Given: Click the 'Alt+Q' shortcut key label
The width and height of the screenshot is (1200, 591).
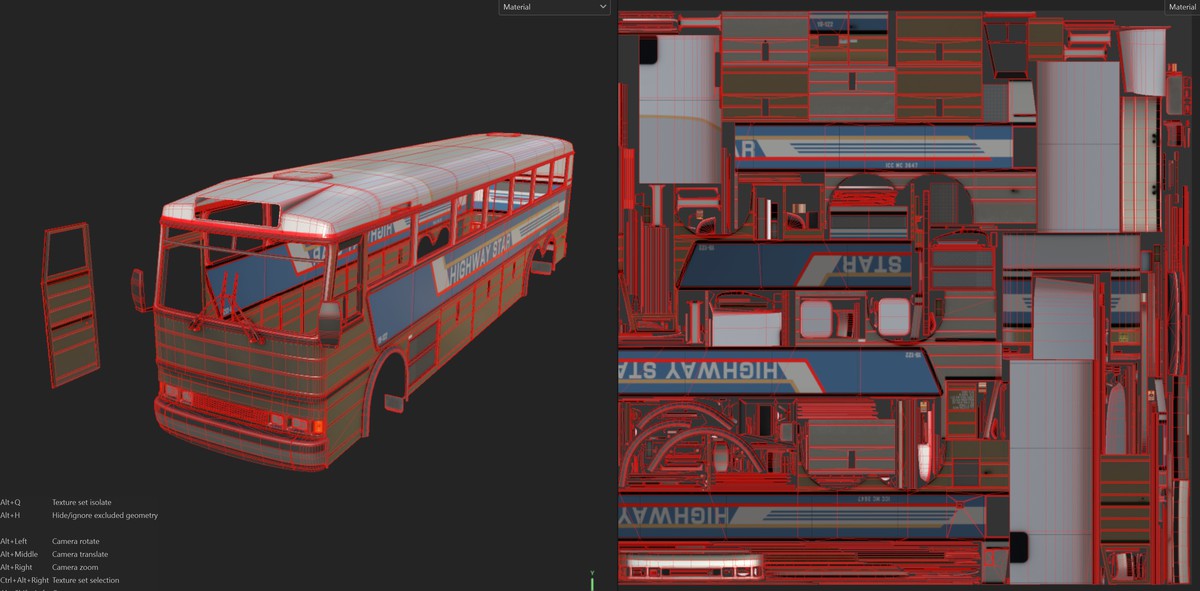Looking at the screenshot, I should click(10, 502).
